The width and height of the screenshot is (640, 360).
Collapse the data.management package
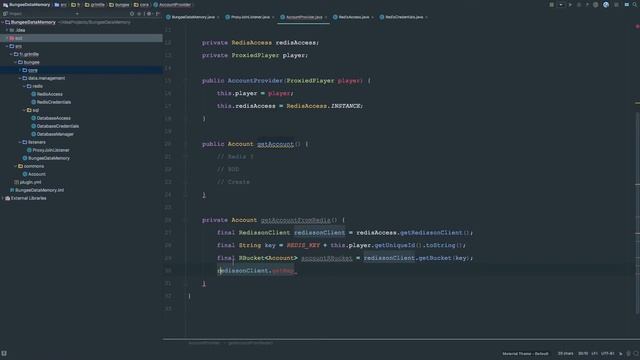[x=20, y=78]
